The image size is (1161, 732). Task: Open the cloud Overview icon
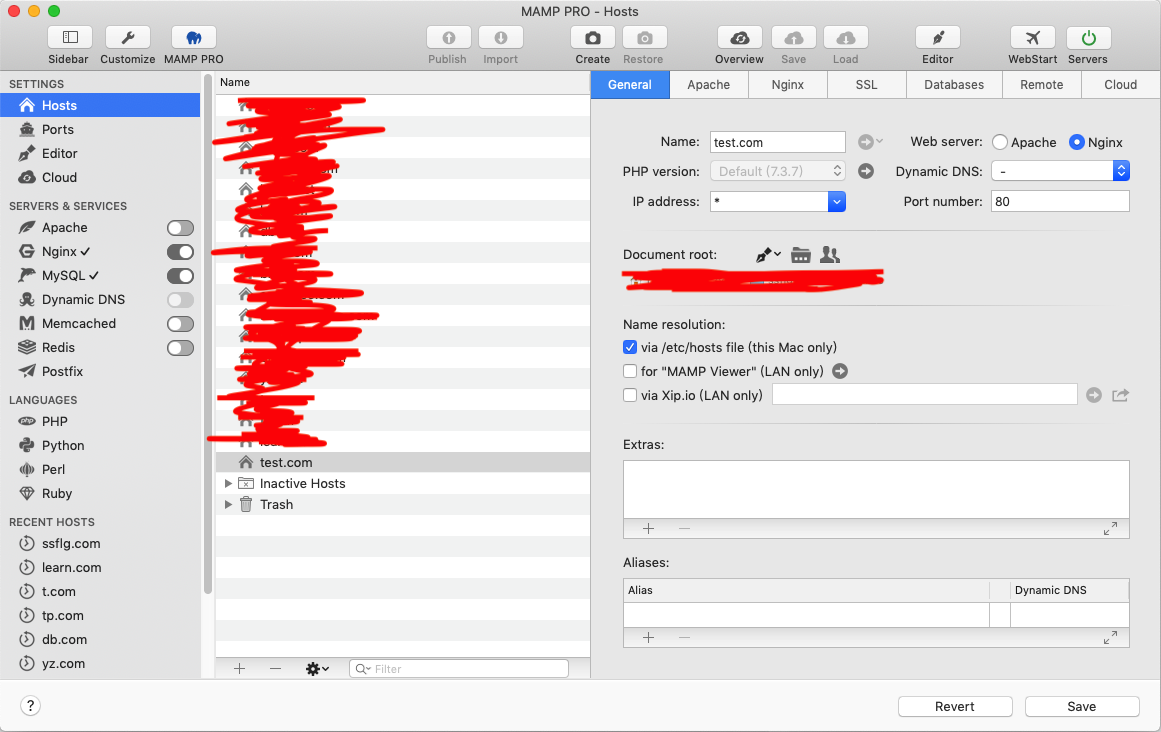(739, 38)
